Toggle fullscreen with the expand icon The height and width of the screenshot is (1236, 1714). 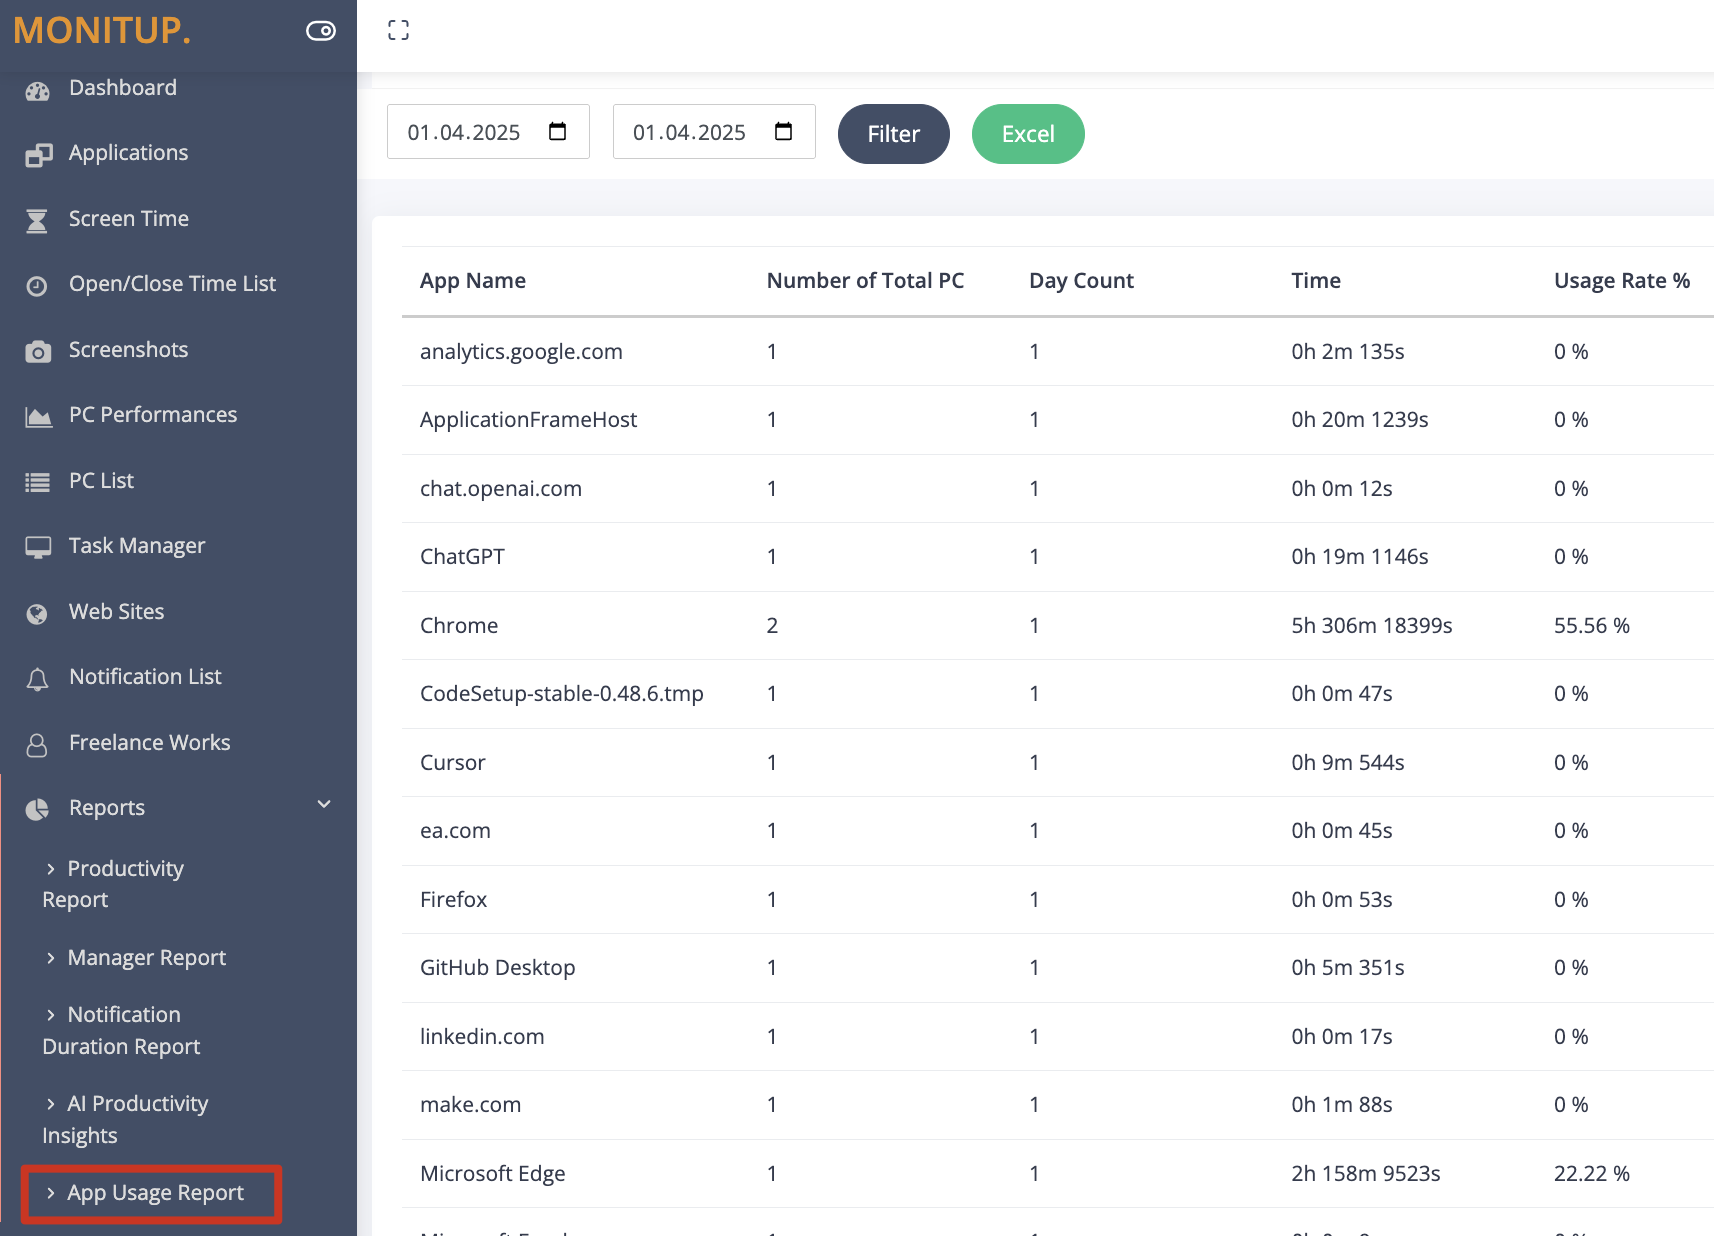398,31
